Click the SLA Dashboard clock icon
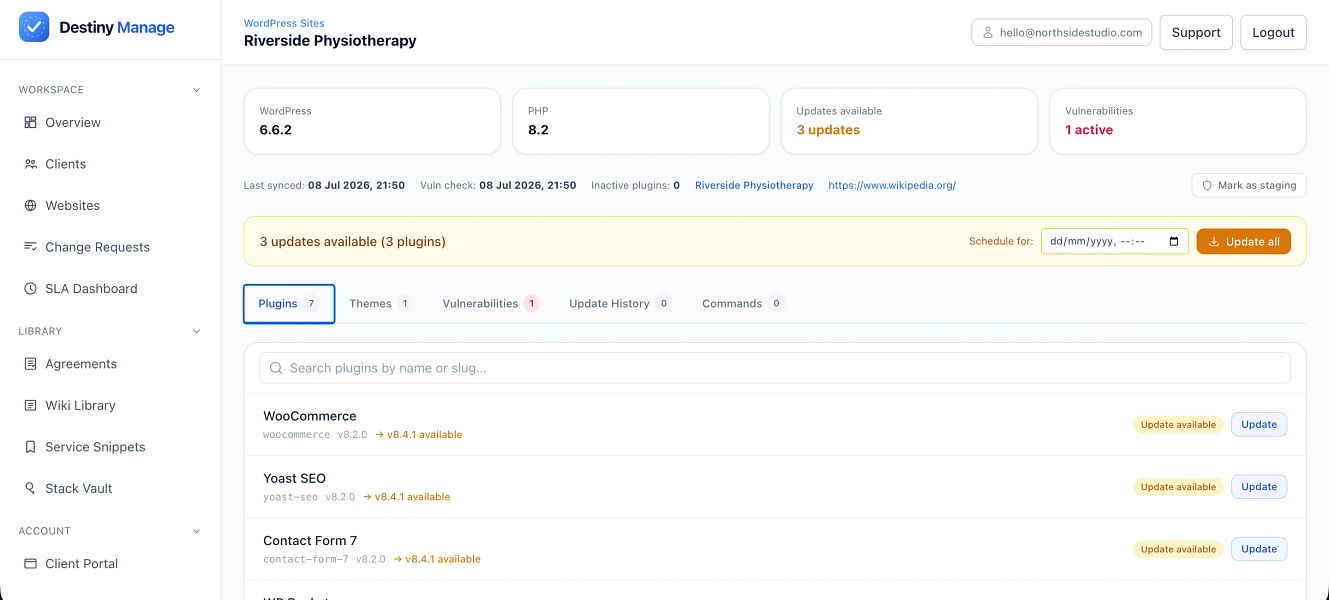1329x600 pixels. point(30,288)
